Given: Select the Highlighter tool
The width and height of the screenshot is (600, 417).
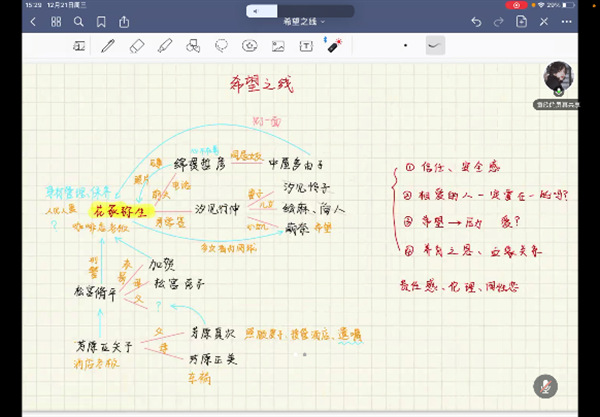Looking at the screenshot, I should click(x=165, y=46).
